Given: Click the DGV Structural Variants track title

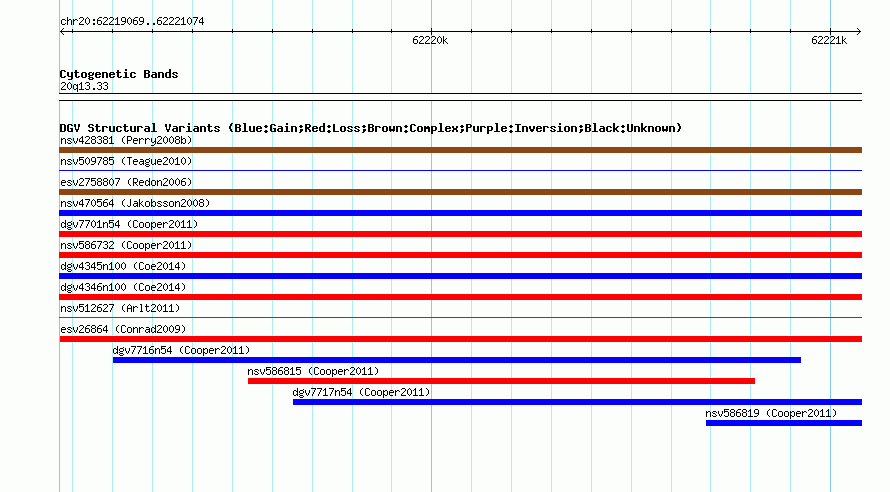Looking at the screenshot, I should pyautogui.click(x=371, y=128).
